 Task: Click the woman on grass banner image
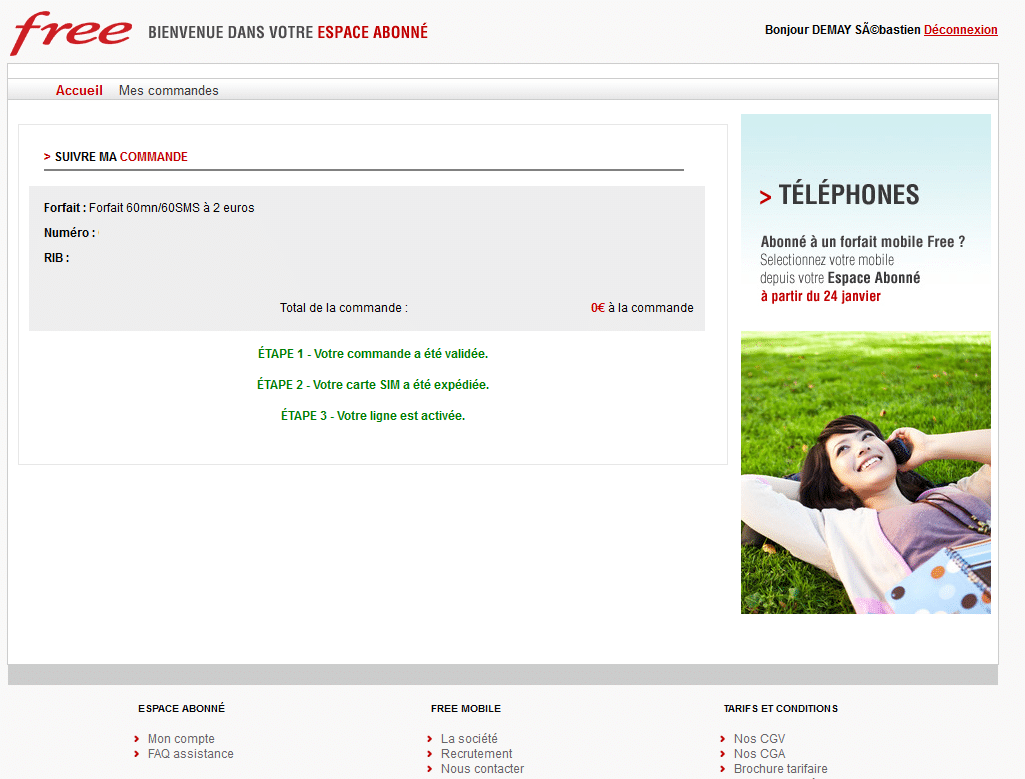[x=865, y=472]
